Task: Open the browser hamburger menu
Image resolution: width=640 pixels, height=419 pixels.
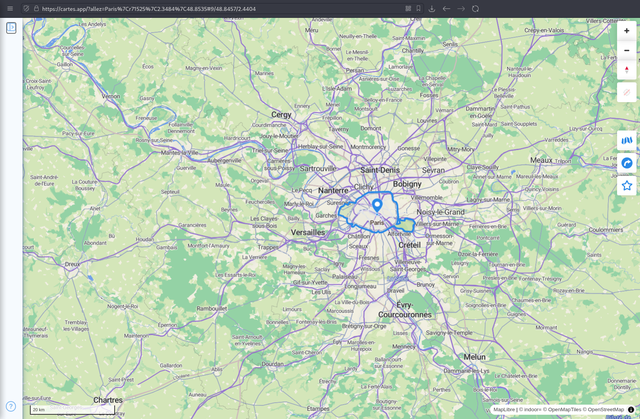Action: pos(10,9)
